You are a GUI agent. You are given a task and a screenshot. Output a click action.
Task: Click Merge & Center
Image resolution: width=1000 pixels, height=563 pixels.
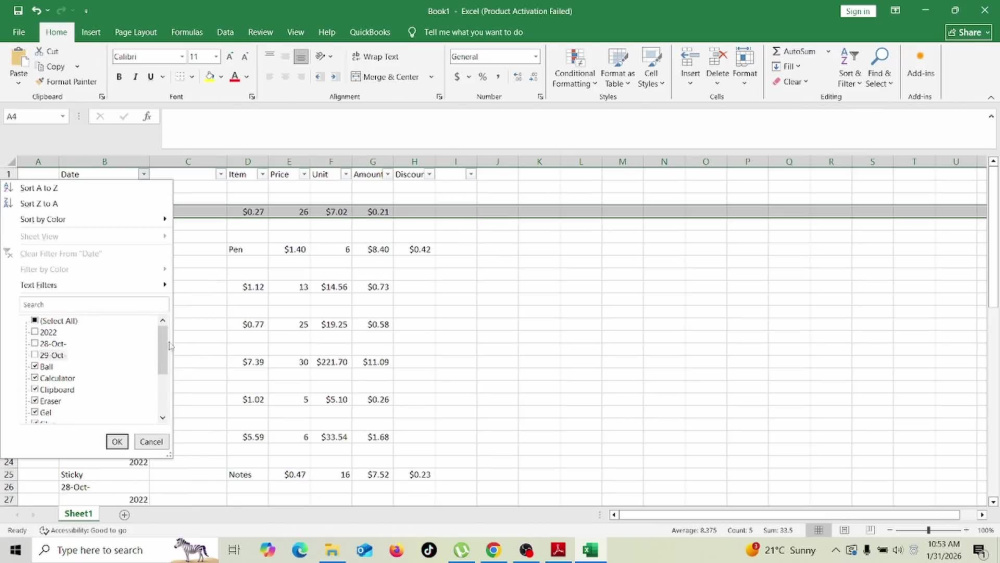385,77
